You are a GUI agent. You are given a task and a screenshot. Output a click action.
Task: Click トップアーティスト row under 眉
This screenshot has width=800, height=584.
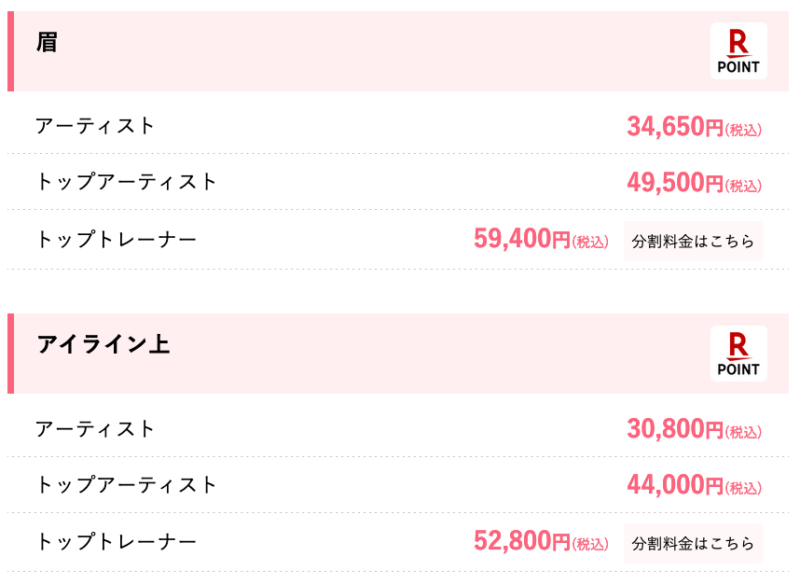[x=398, y=182]
